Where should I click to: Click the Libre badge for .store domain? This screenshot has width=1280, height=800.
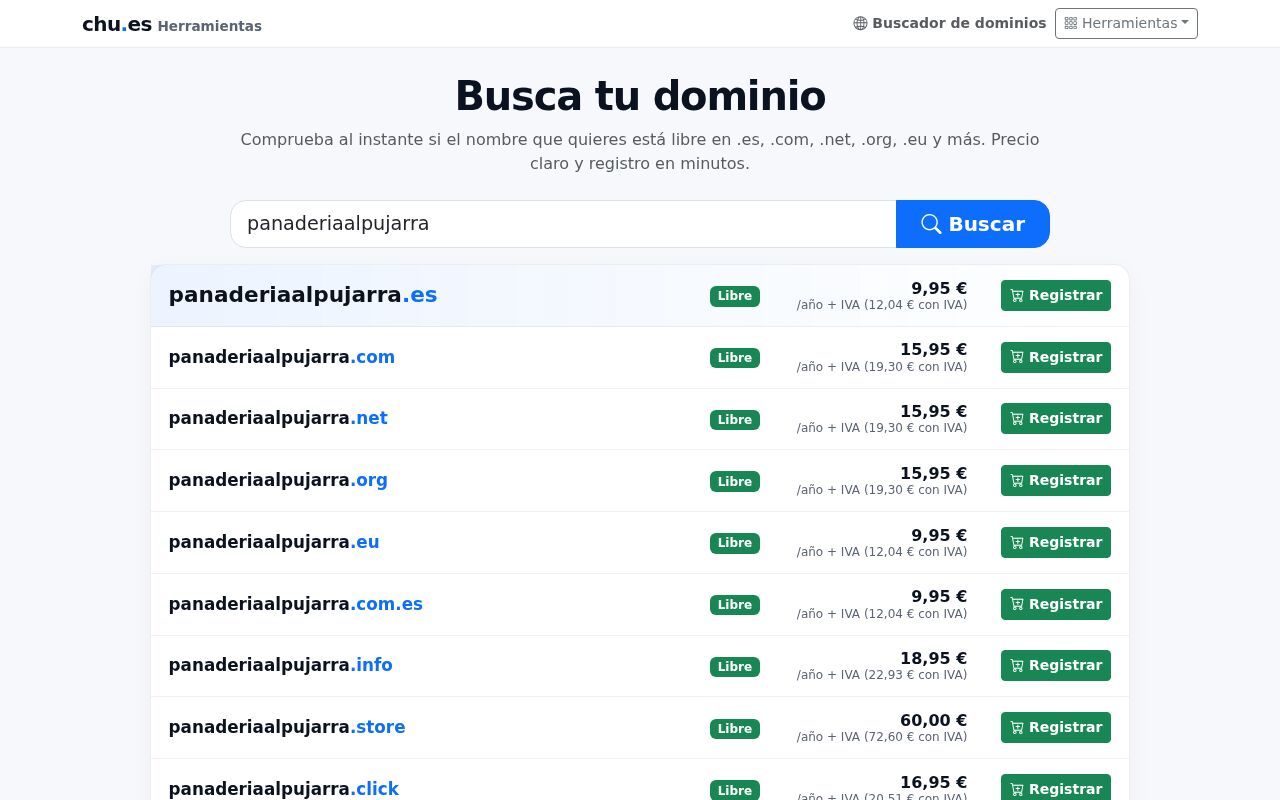point(735,729)
